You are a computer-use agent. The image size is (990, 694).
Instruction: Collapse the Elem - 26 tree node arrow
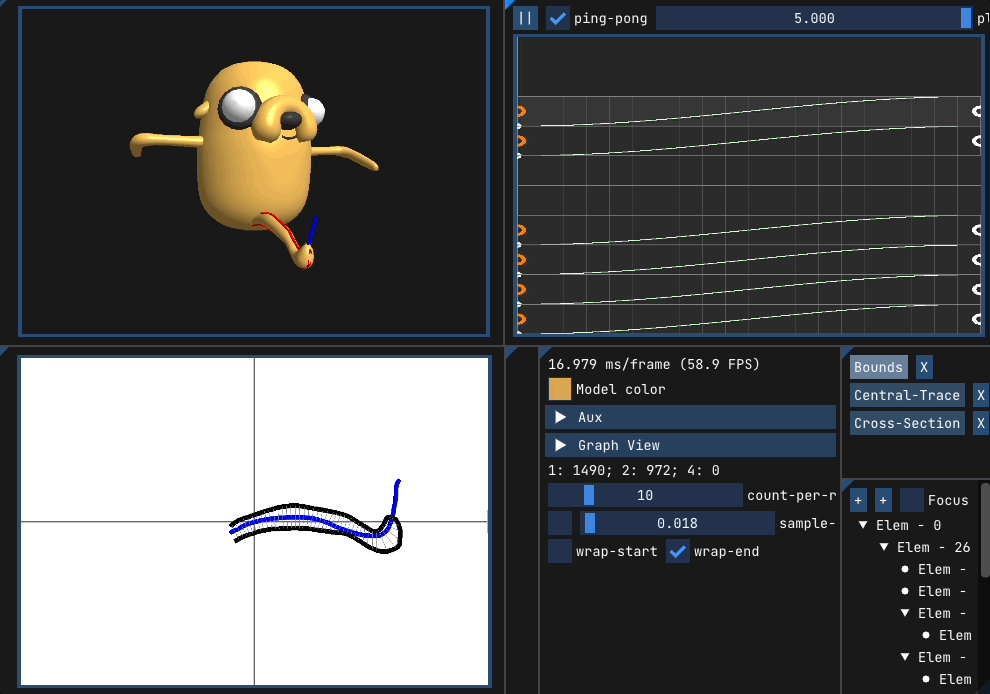point(884,547)
